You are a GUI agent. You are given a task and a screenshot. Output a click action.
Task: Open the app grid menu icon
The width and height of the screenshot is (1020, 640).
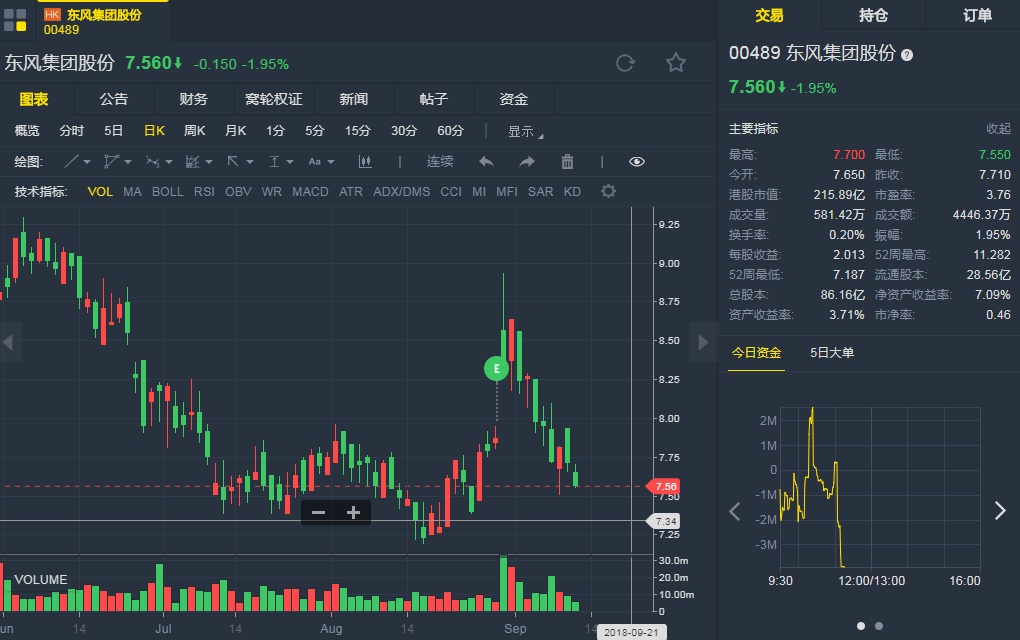pyautogui.click(x=15, y=19)
